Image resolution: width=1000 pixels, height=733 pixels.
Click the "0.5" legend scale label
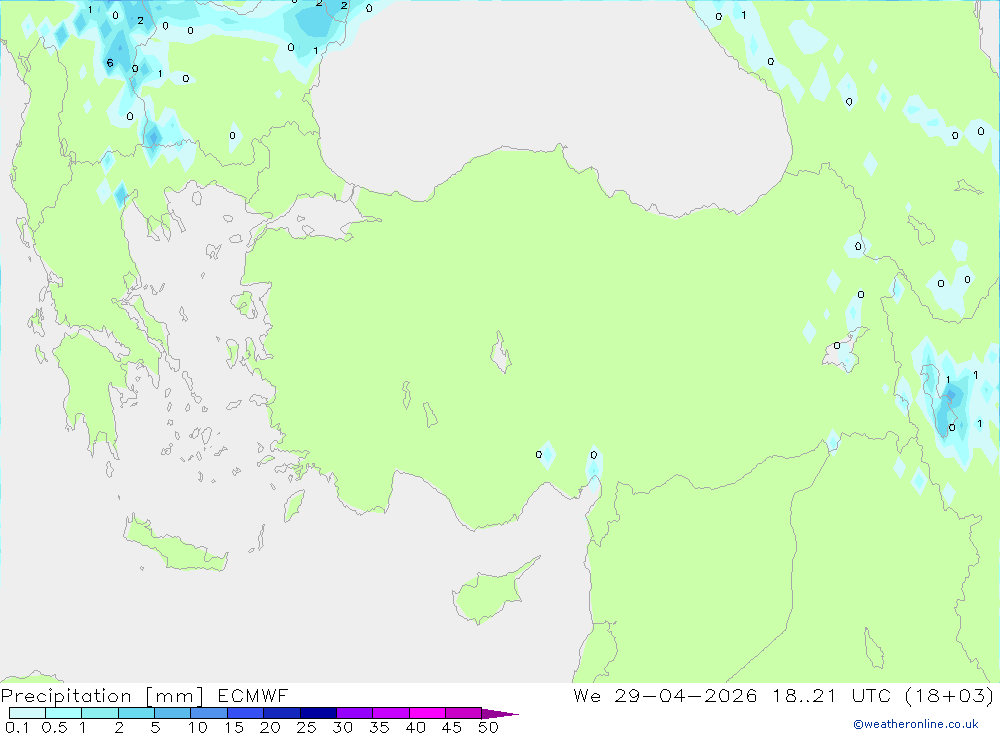[54, 727]
